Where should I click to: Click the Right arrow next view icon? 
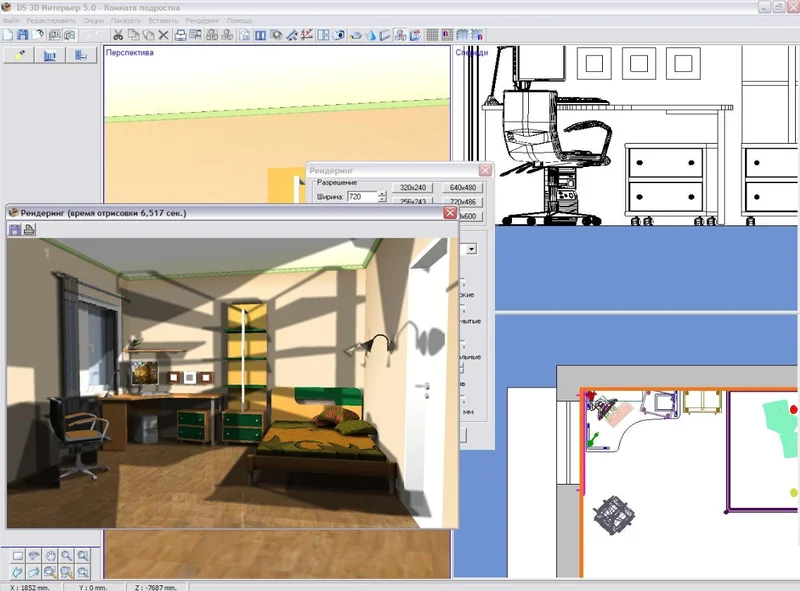[x=34, y=572]
